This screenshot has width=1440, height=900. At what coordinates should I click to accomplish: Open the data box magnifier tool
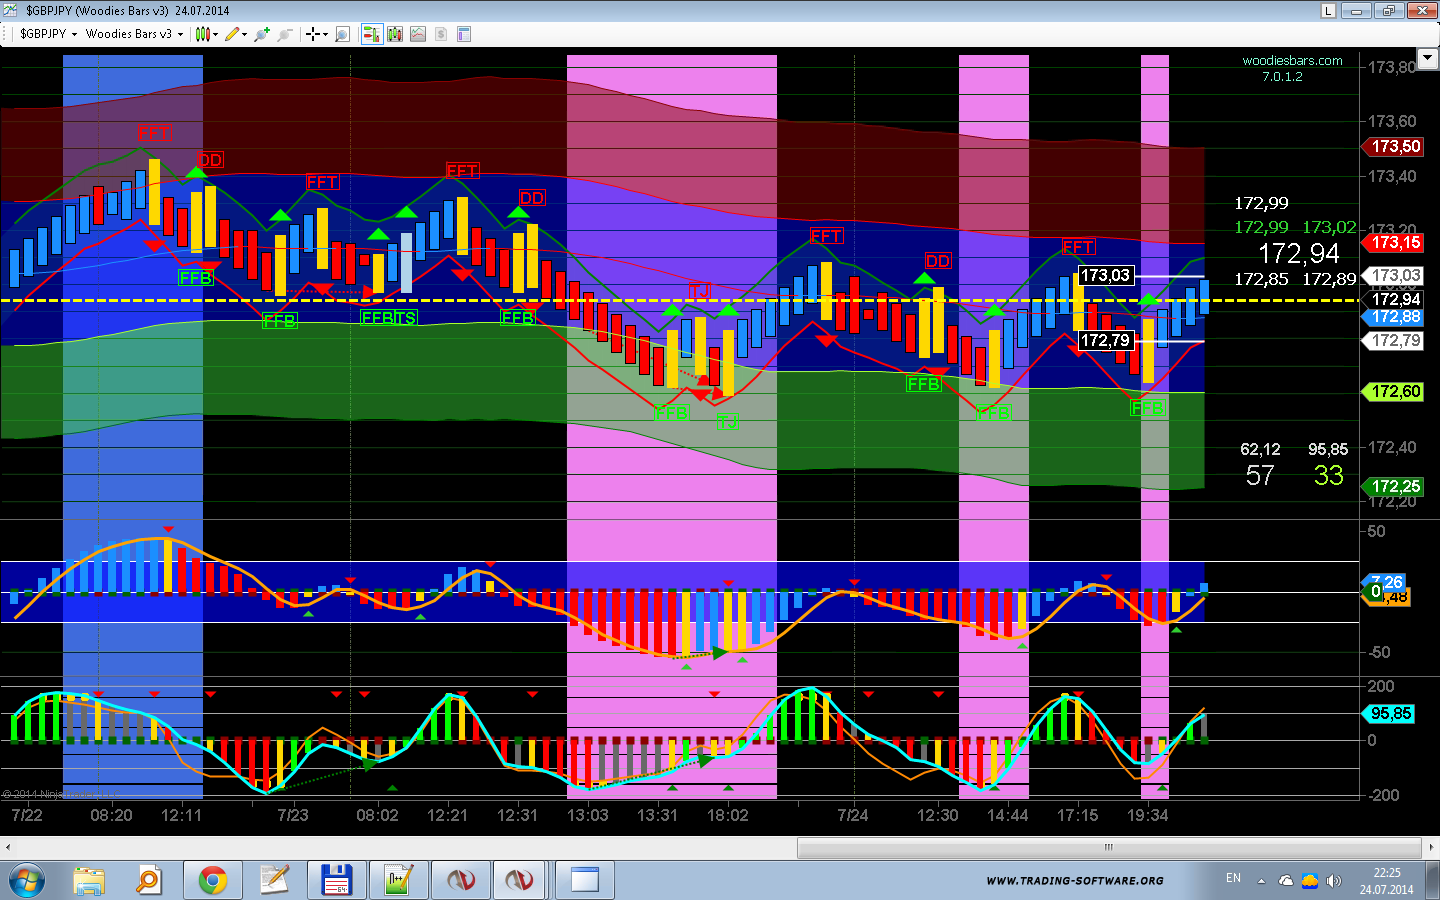342,34
